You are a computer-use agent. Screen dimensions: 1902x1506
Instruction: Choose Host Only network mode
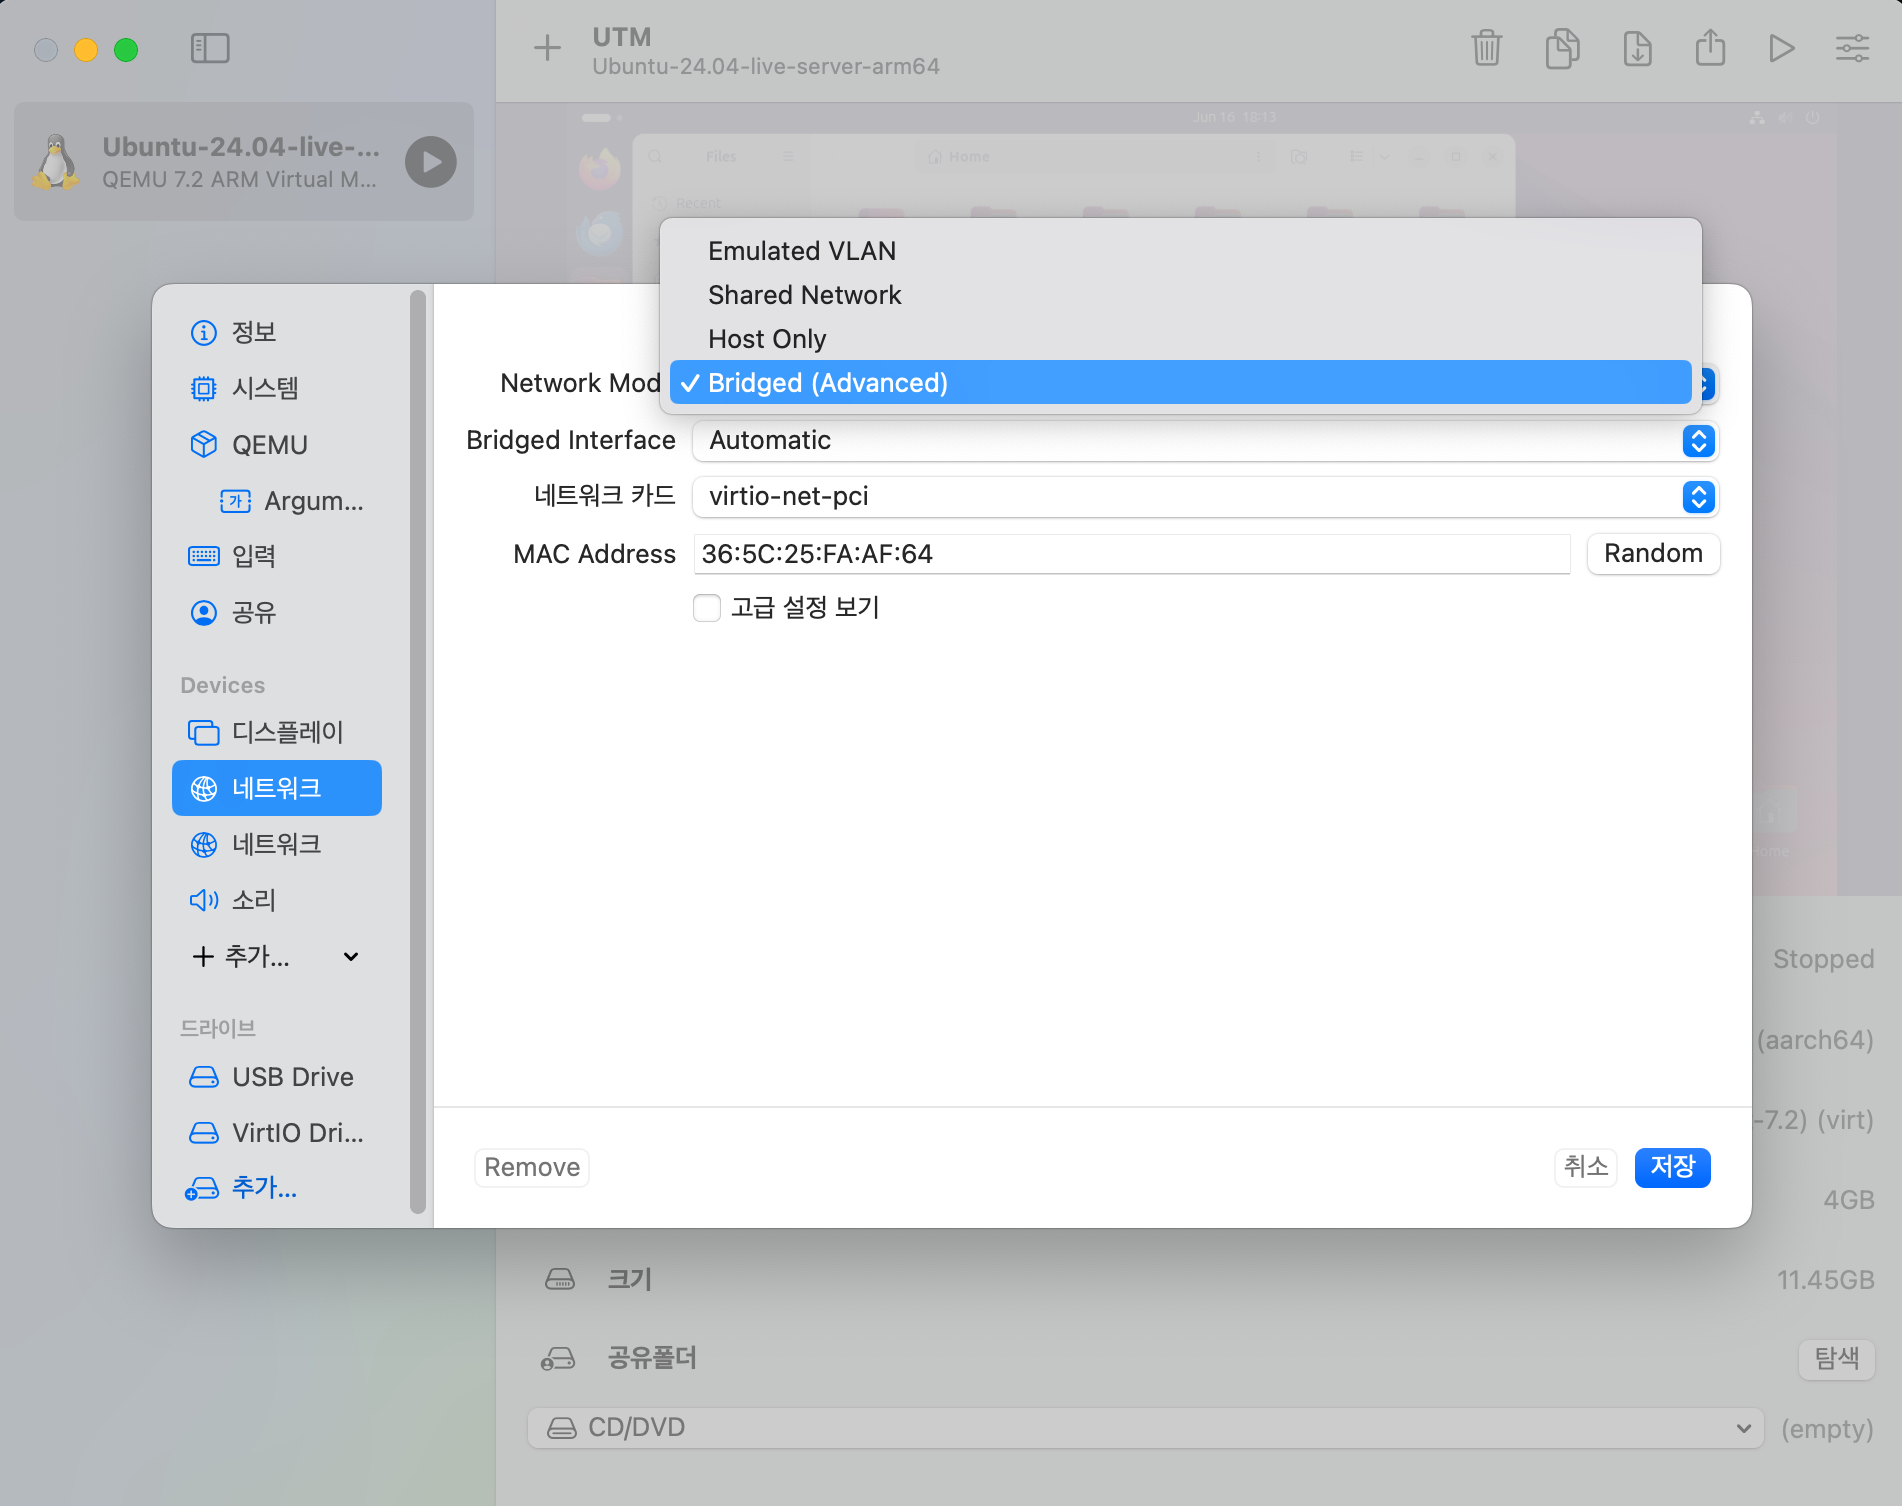(1180, 339)
